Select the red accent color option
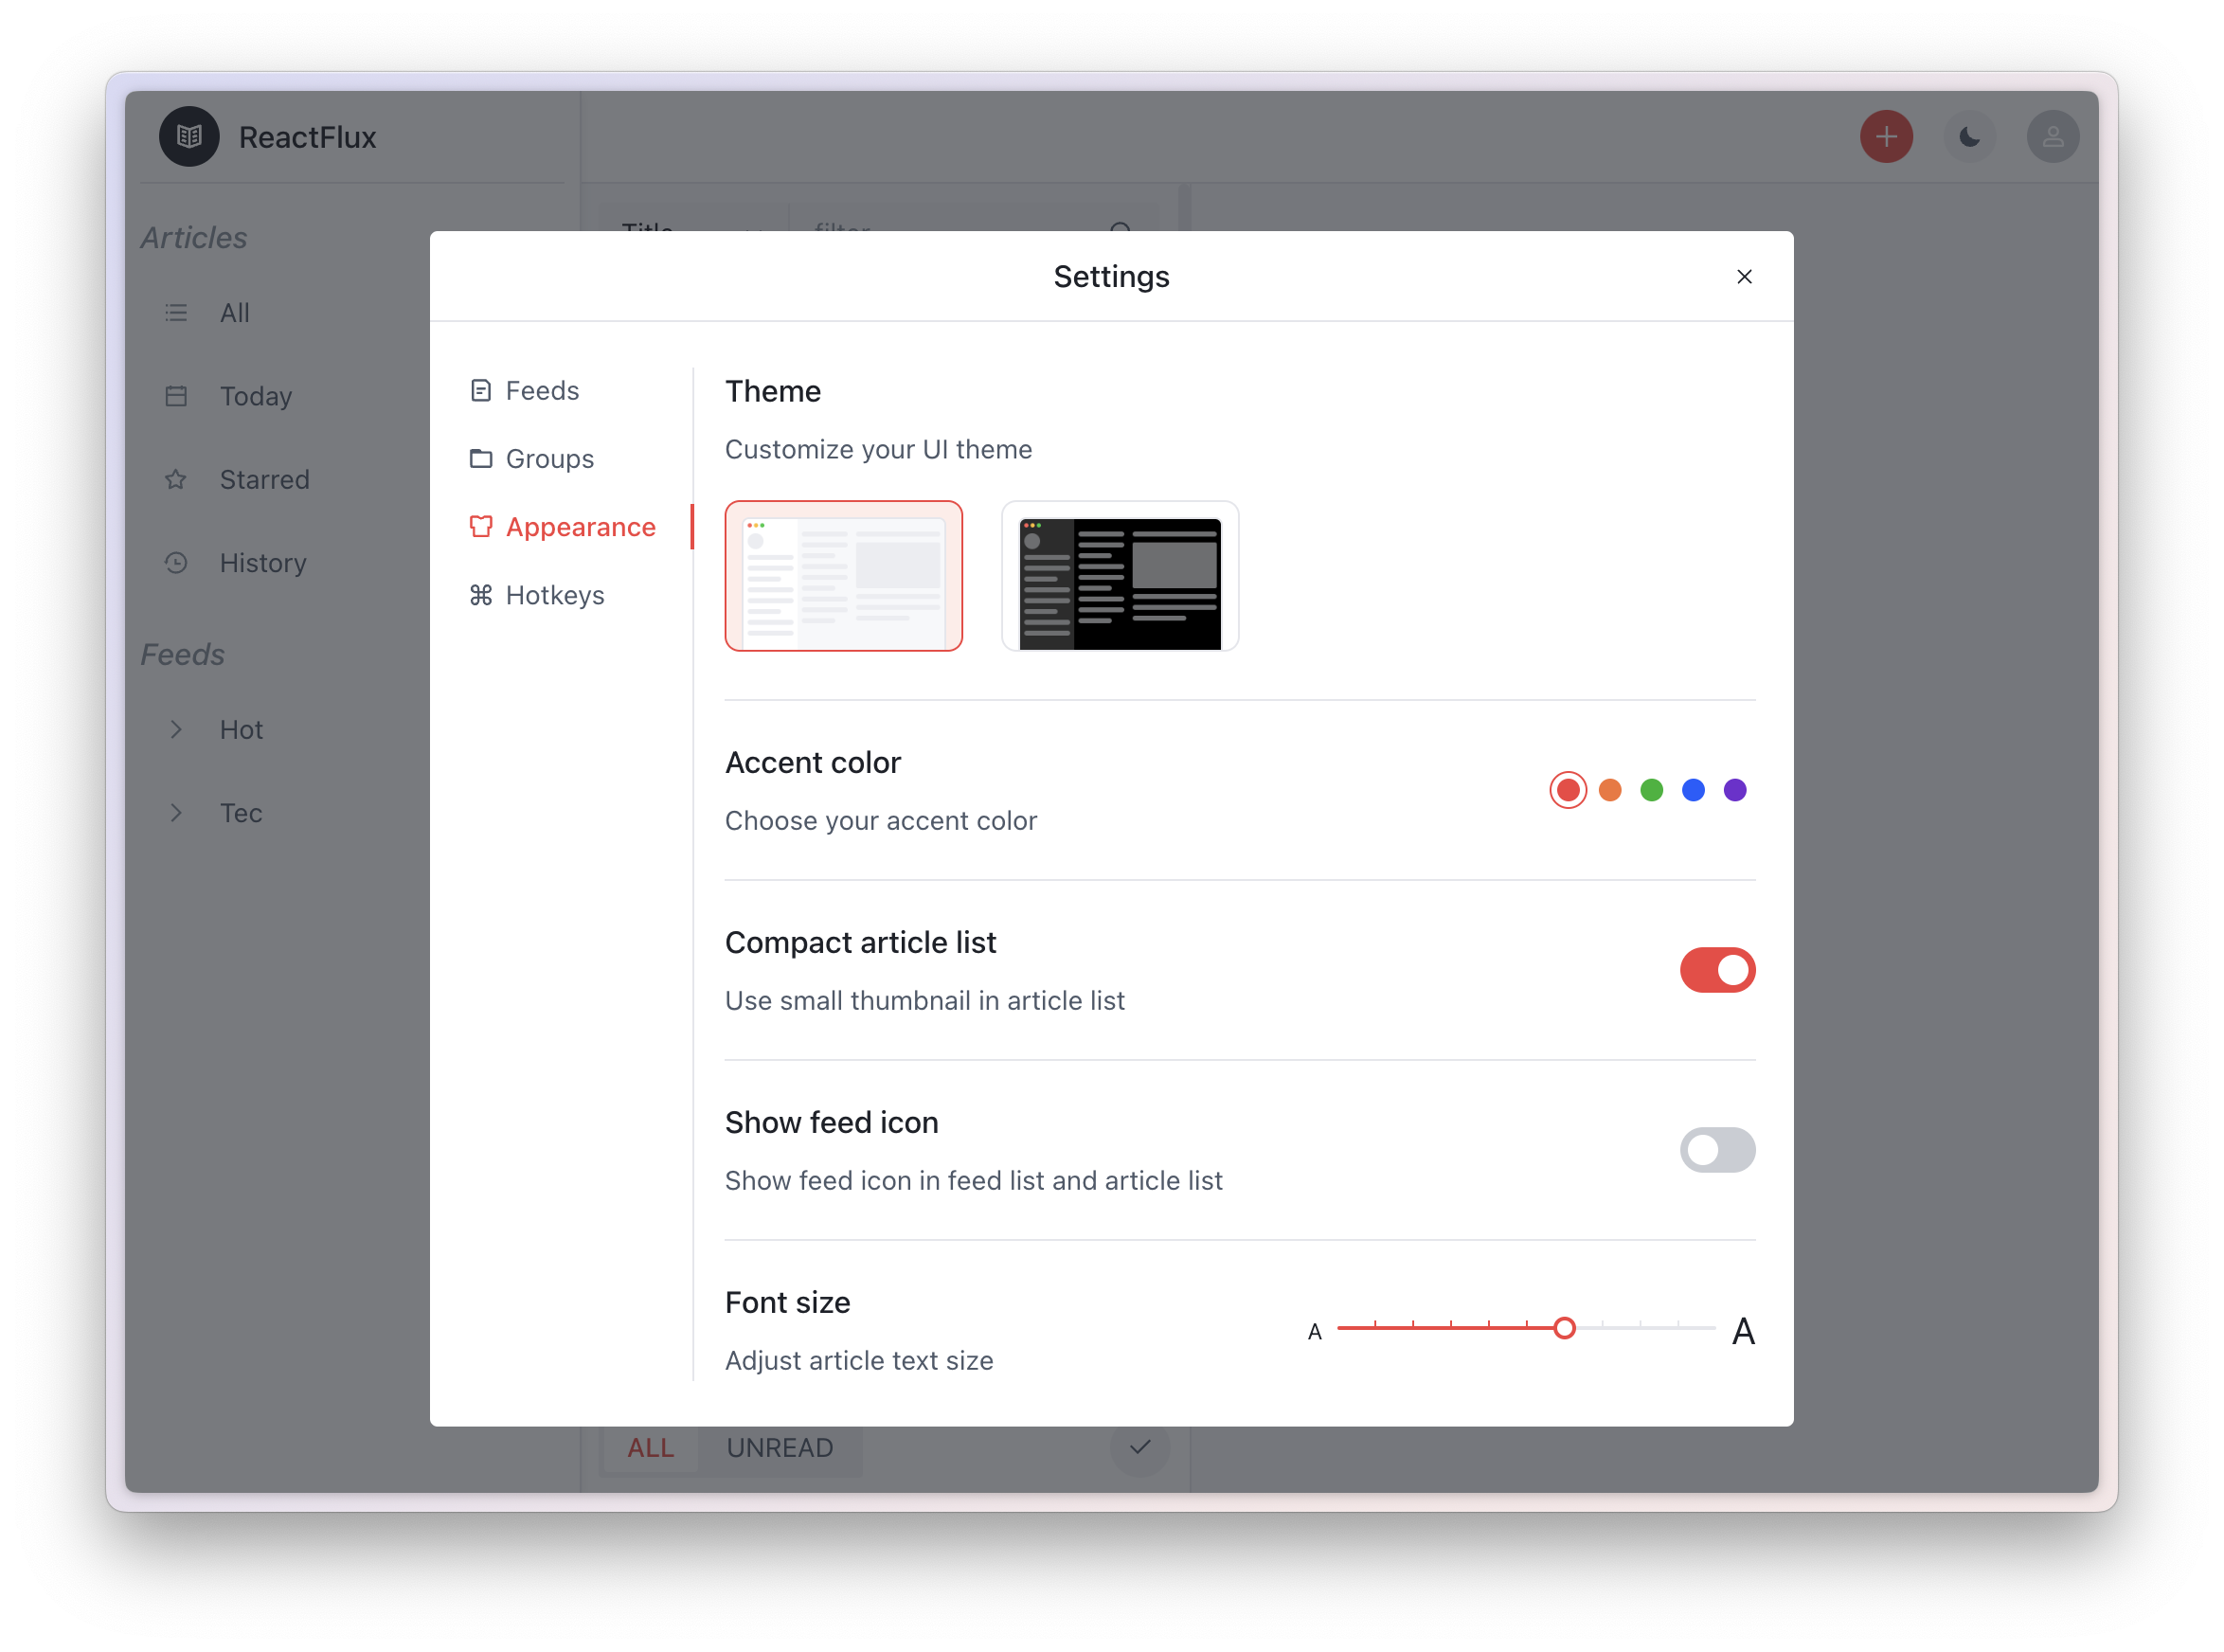The width and height of the screenshot is (2224, 1652). pyautogui.click(x=1567, y=790)
